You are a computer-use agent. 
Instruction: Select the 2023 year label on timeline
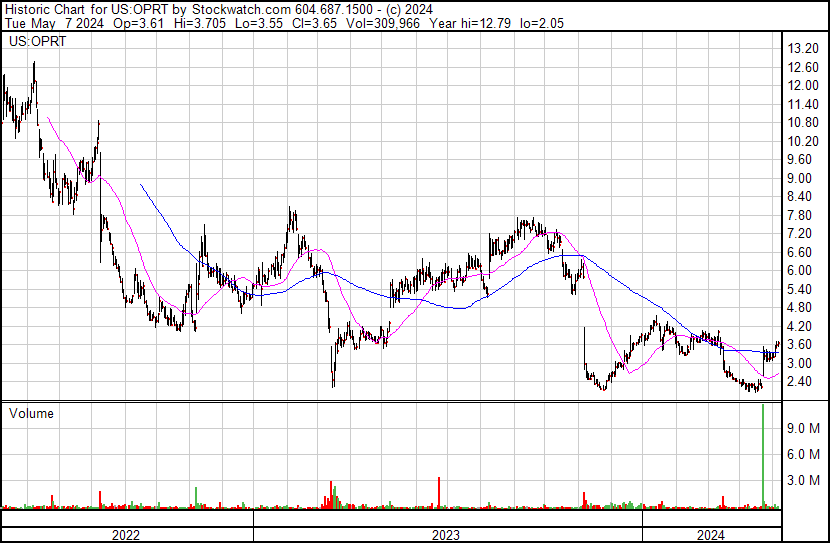(446, 534)
